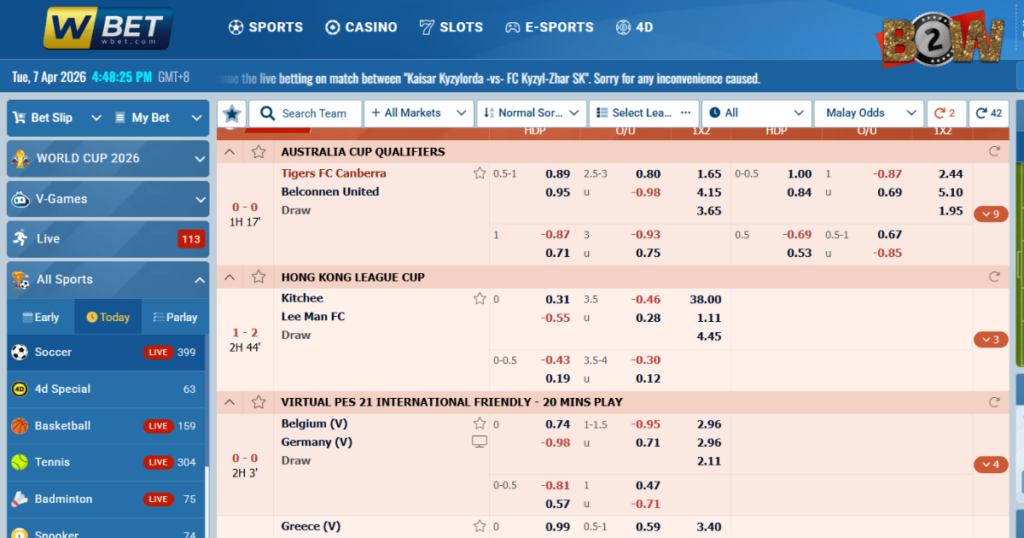Open the Sports section
The image size is (1024, 538).
(266, 27)
